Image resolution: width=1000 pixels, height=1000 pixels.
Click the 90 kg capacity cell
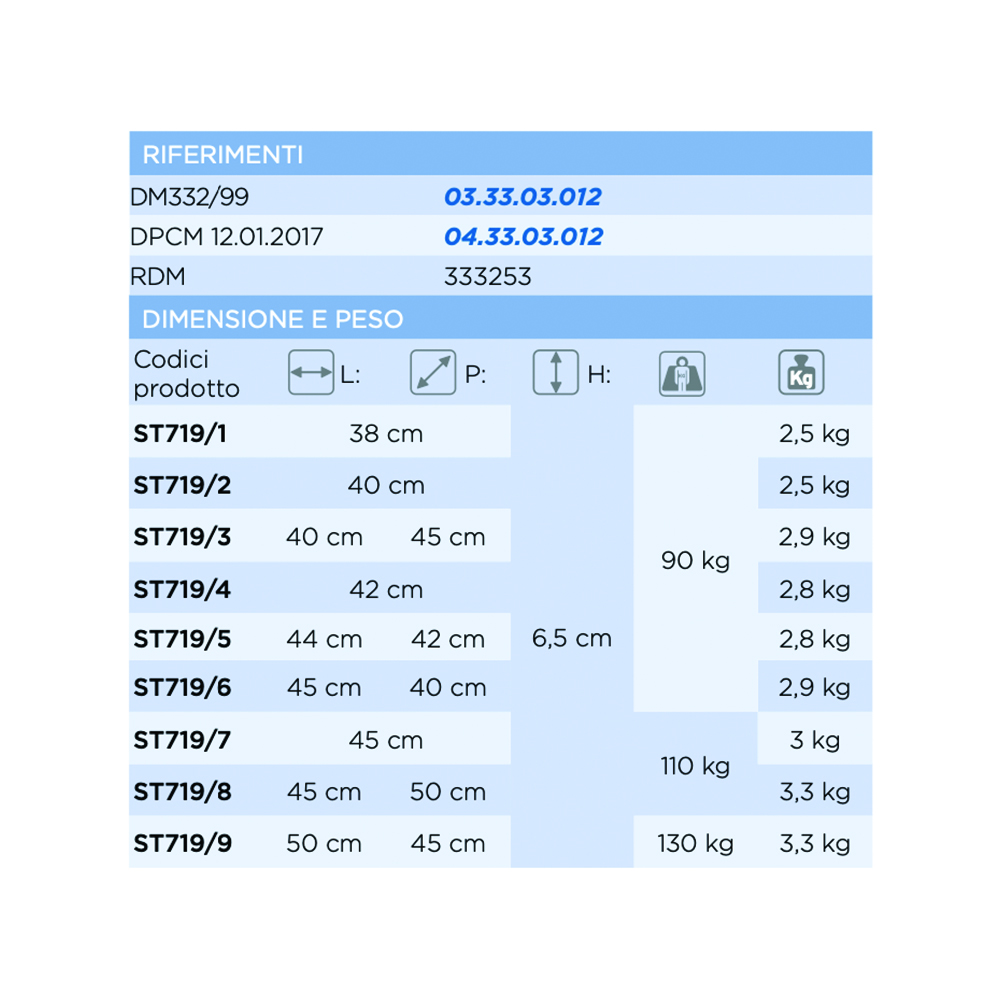click(x=695, y=561)
